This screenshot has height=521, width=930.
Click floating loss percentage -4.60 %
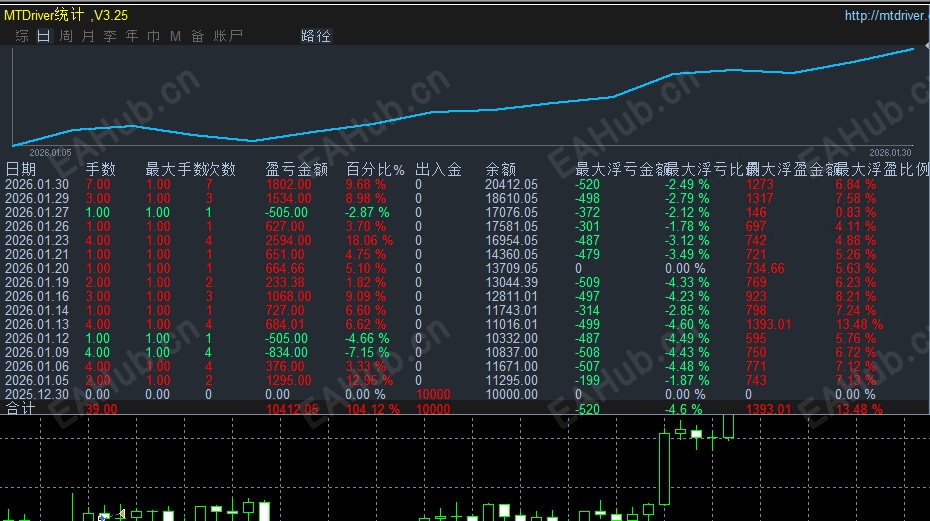point(687,325)
